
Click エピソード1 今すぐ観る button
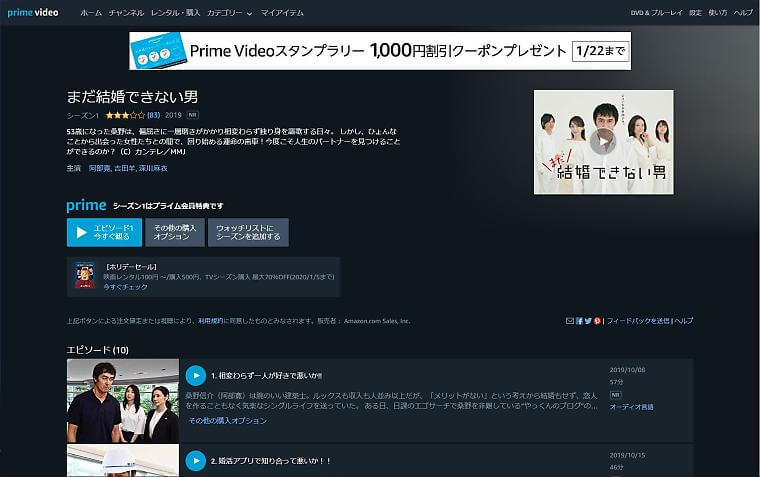104,232
